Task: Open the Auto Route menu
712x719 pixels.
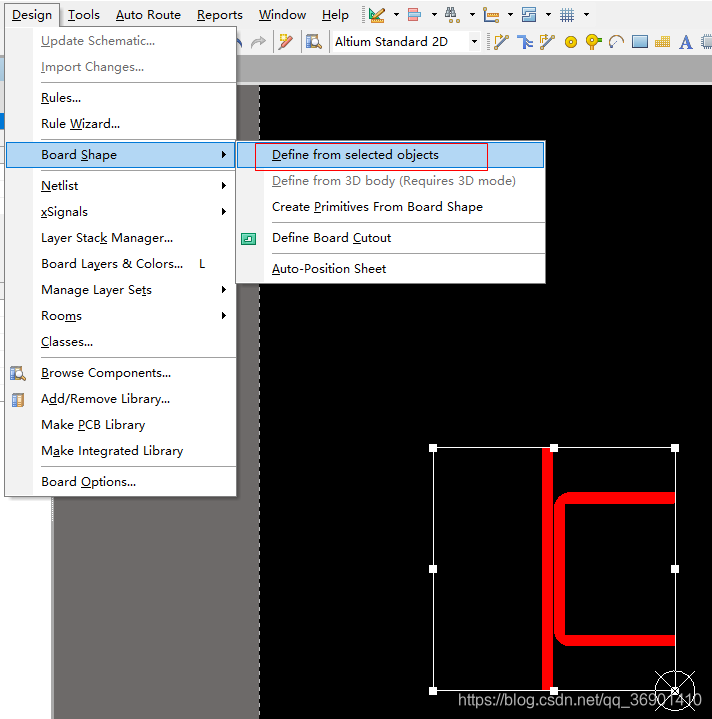Action: tap(148, 15)
